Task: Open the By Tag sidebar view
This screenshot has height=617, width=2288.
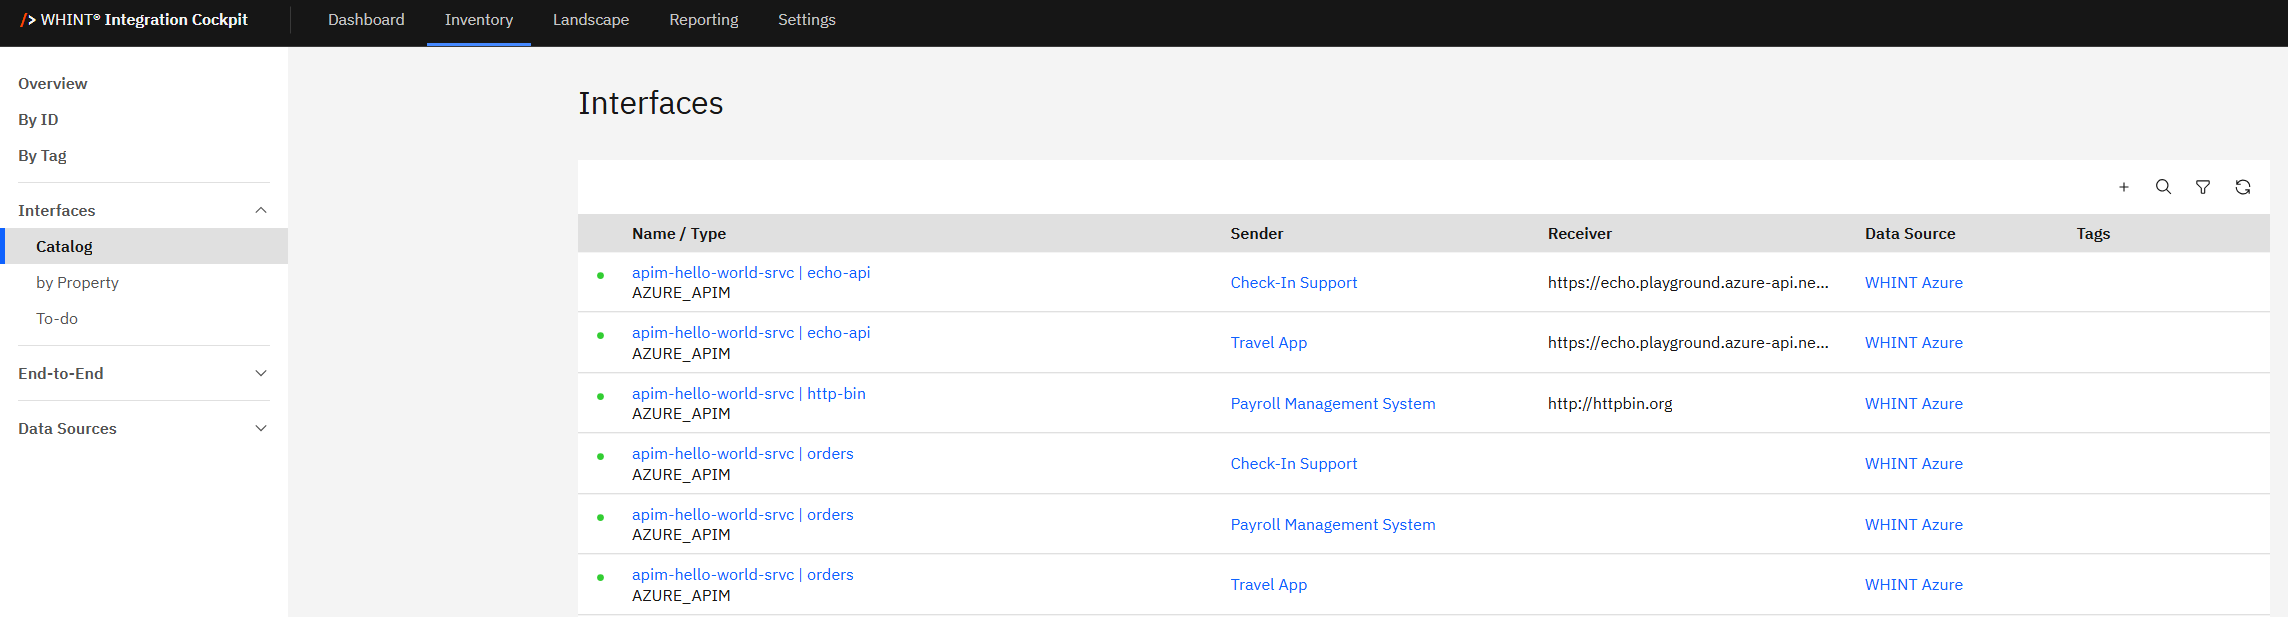Action: (x=42, y=156)
